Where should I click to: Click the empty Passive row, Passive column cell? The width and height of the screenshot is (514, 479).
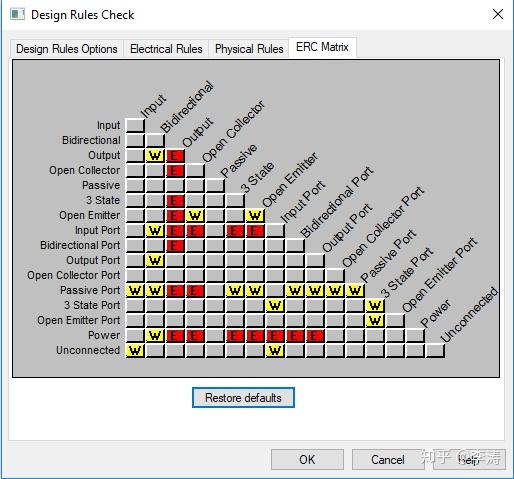[215, 186]
